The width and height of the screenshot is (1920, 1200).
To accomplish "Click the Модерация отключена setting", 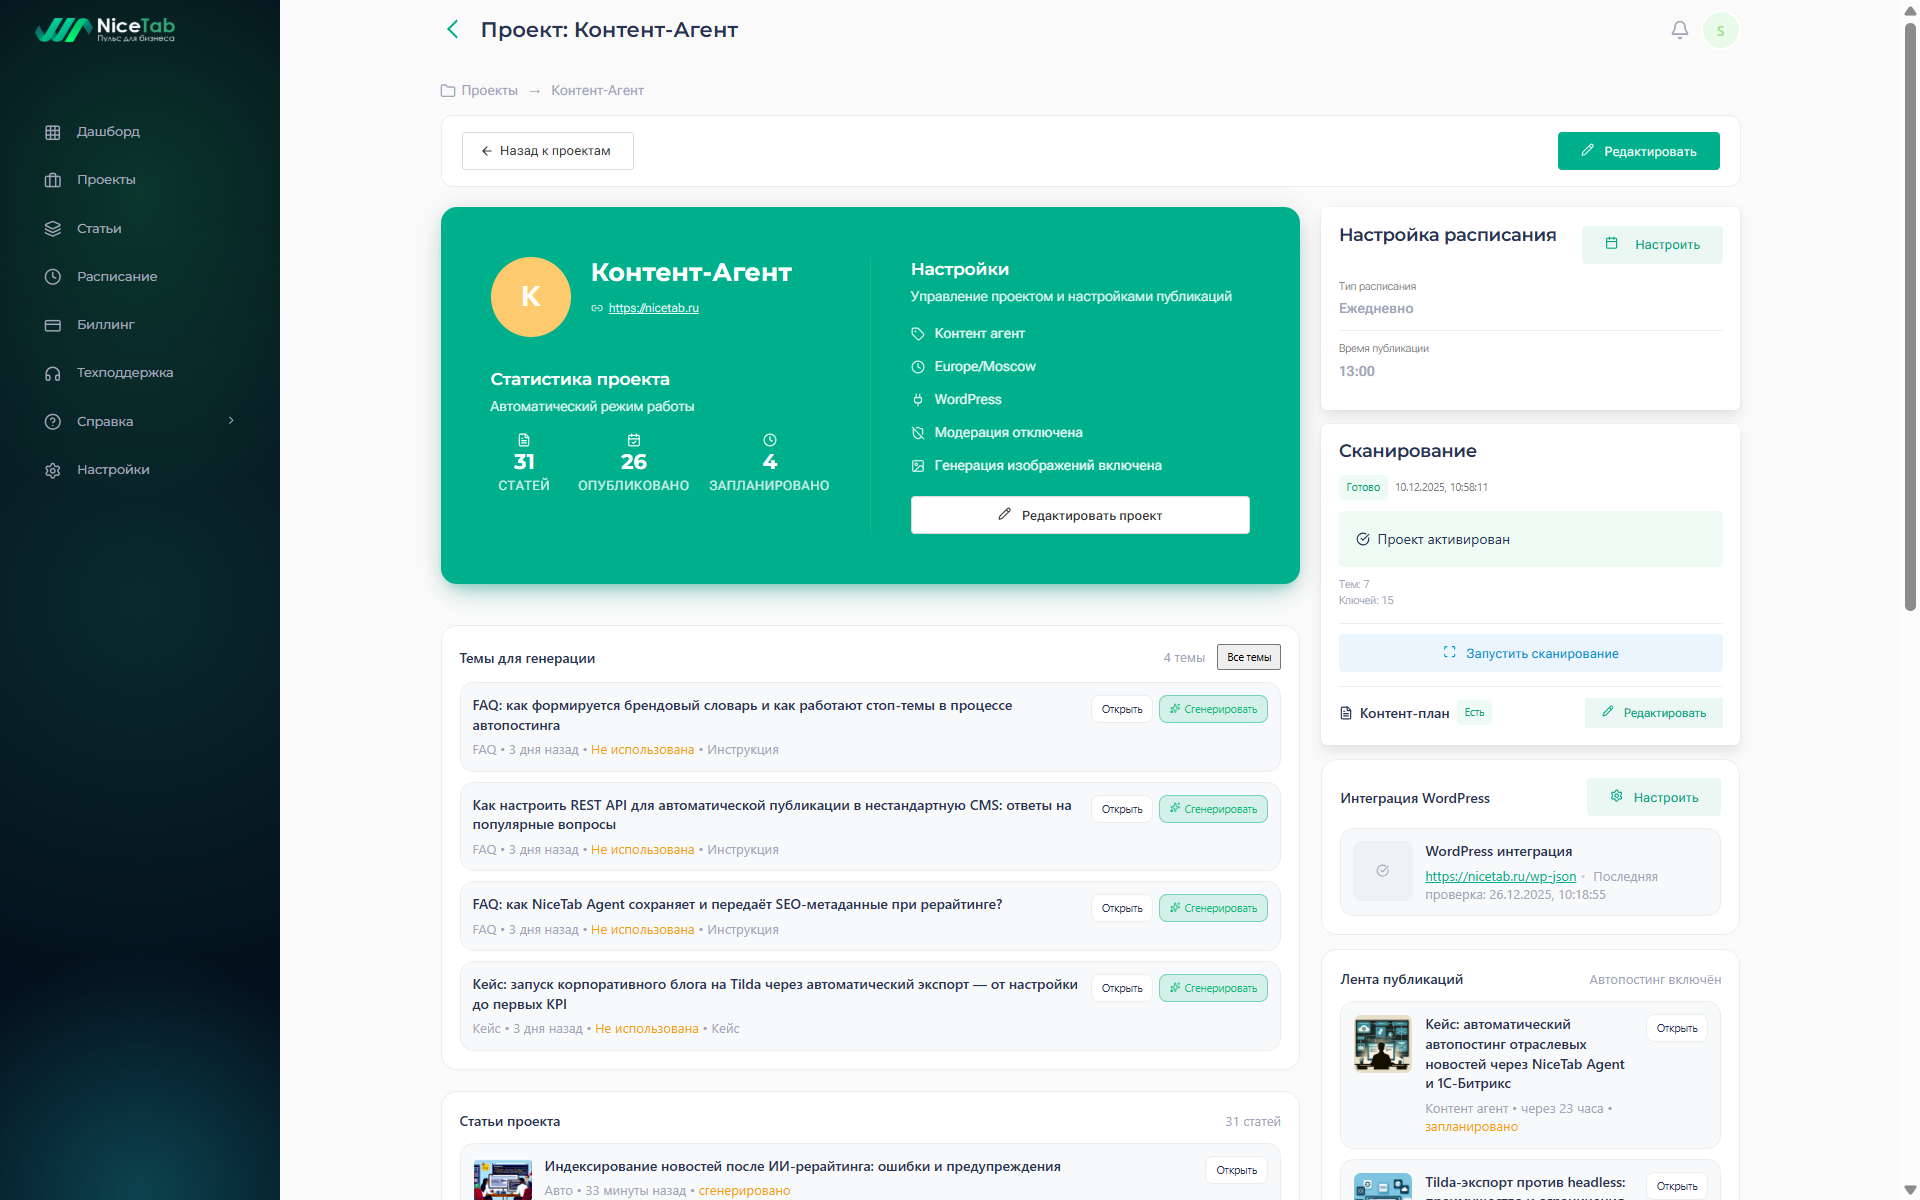I will pyautogui.click(x=1008, y=433).
